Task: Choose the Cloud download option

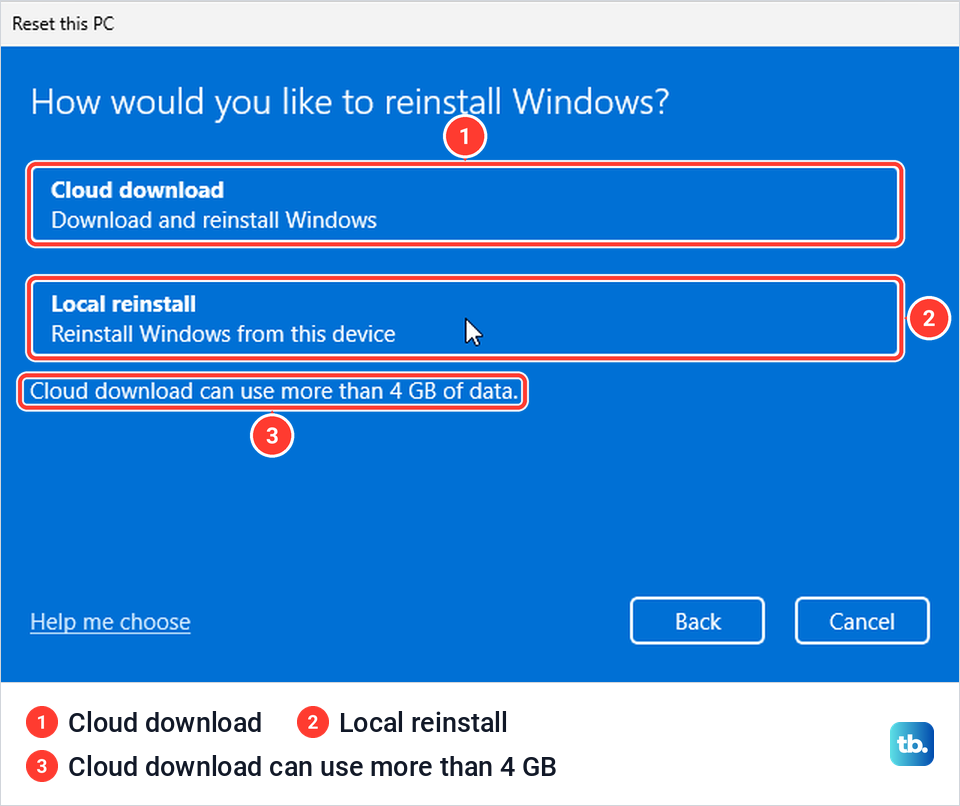Action: (465, 204)
